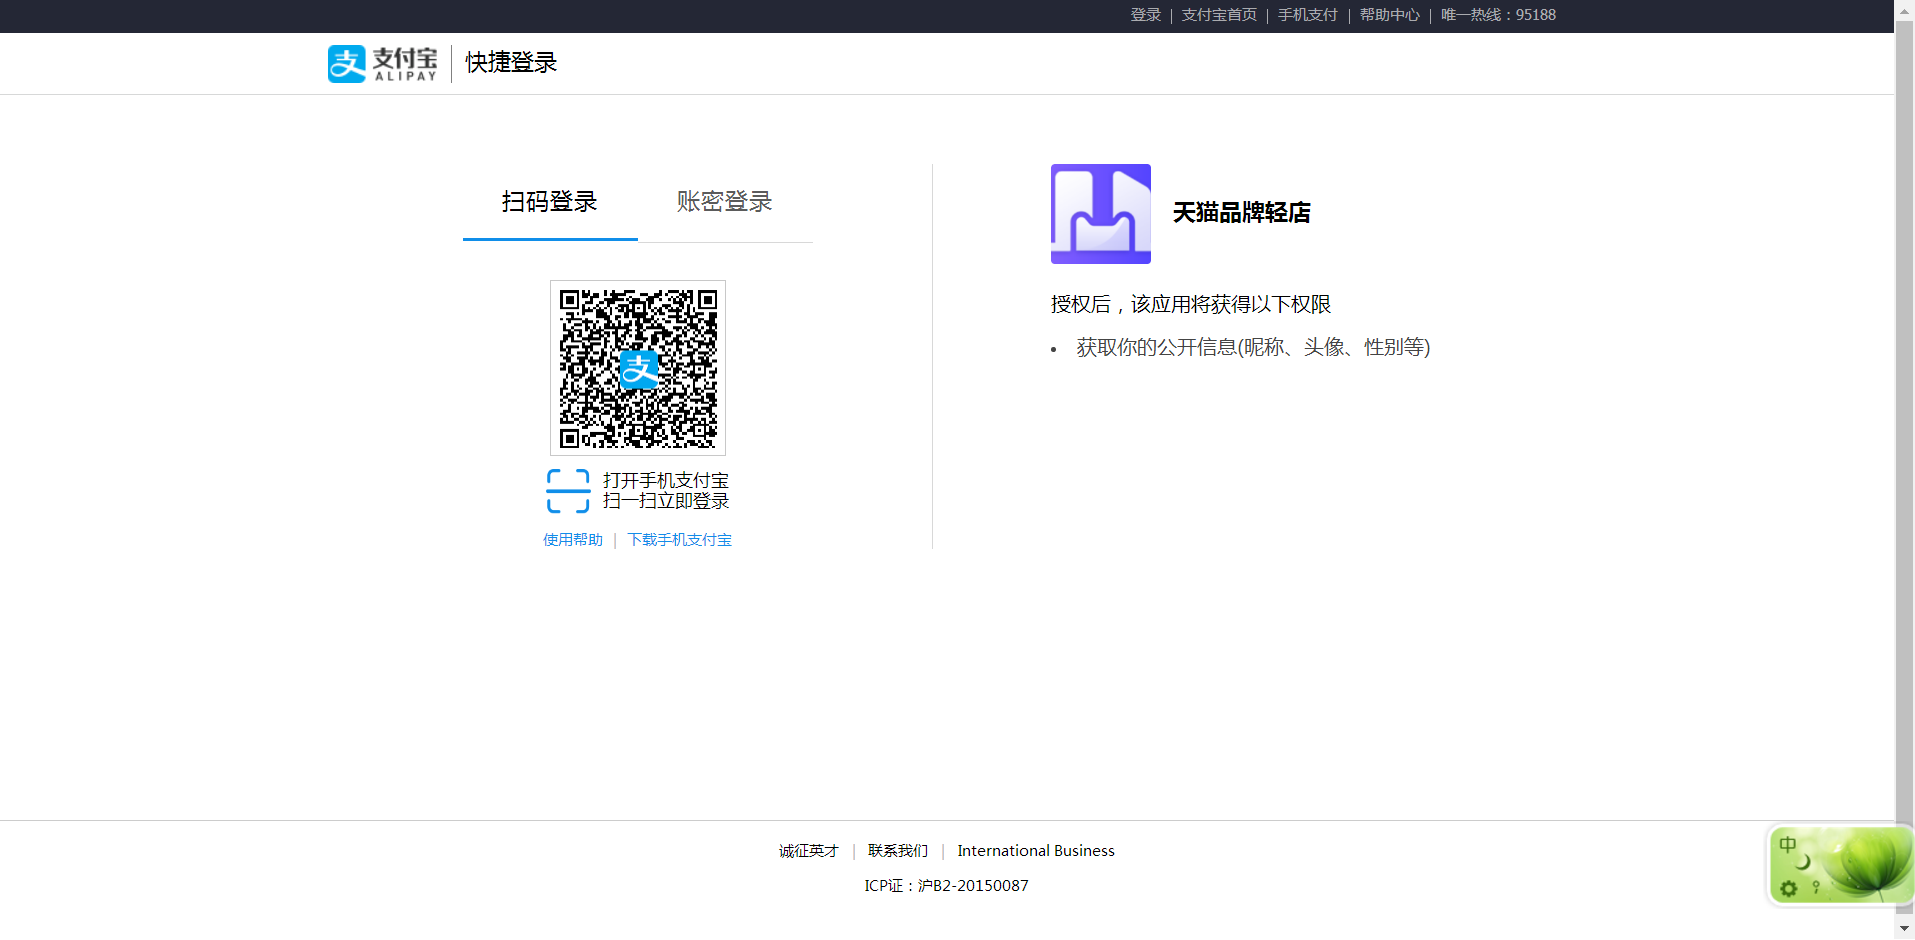Screen dimensions: 1915x940
Task: Click the Alipay logo in the header
Action: pos(383,63)
